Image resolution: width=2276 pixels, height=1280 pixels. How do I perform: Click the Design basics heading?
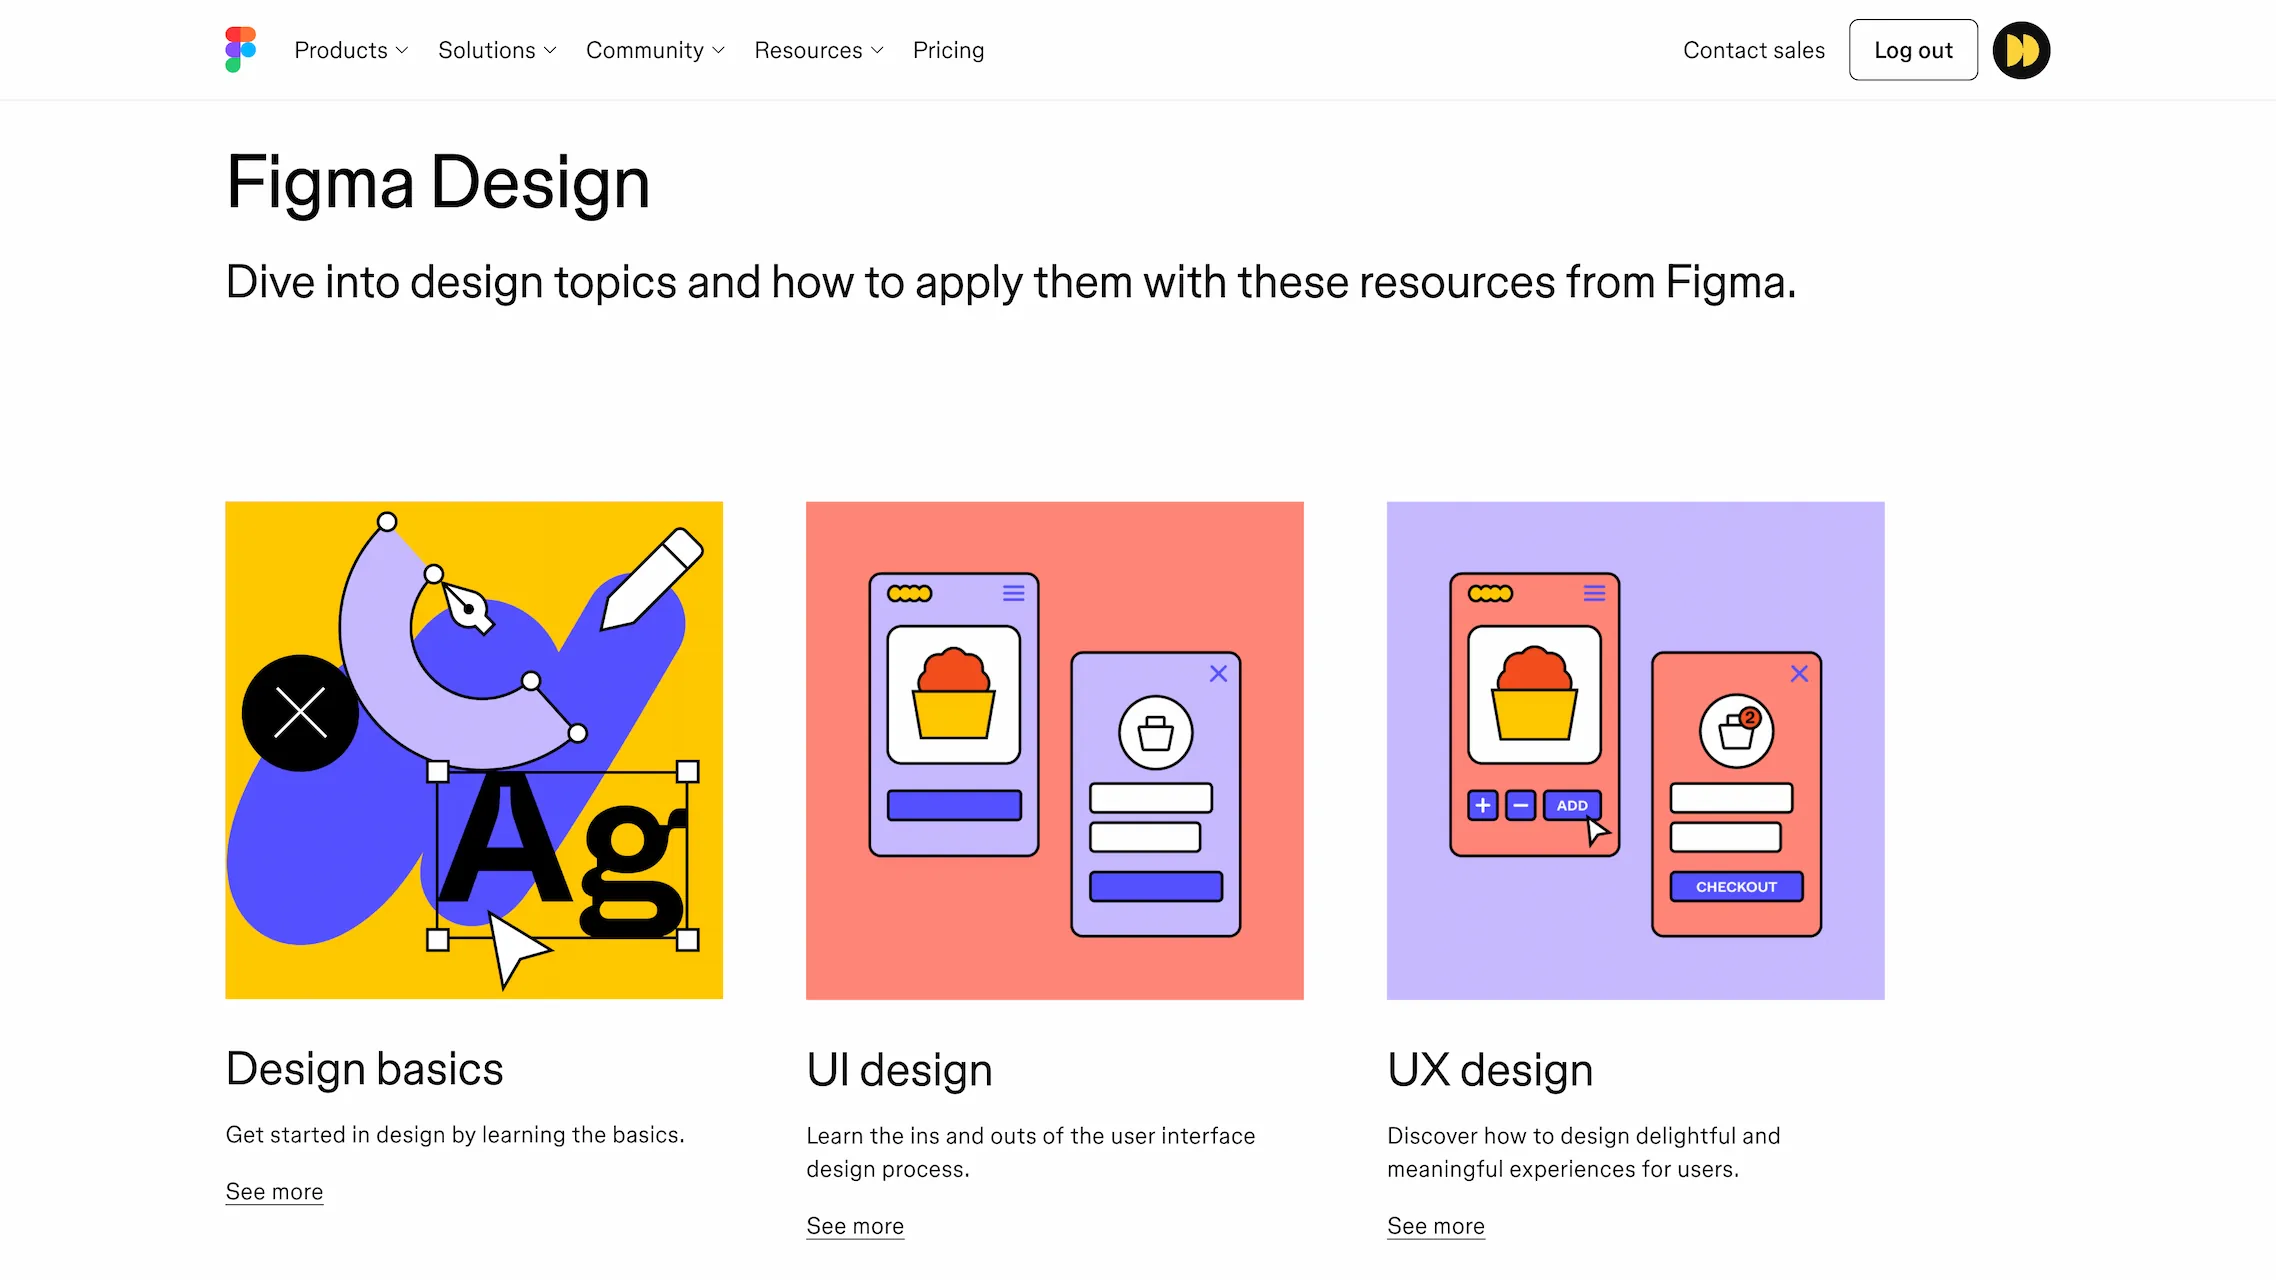click(364, 1069)
